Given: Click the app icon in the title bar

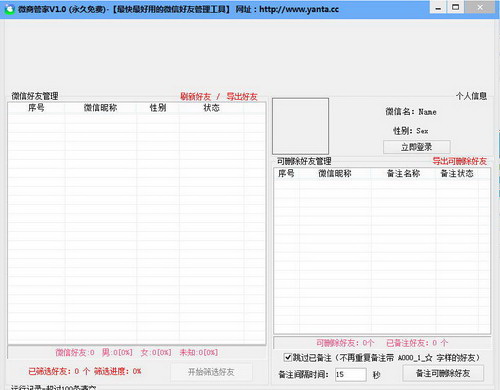Looking at the screenshot, I should pyautogui.click(x=10, y=9).
